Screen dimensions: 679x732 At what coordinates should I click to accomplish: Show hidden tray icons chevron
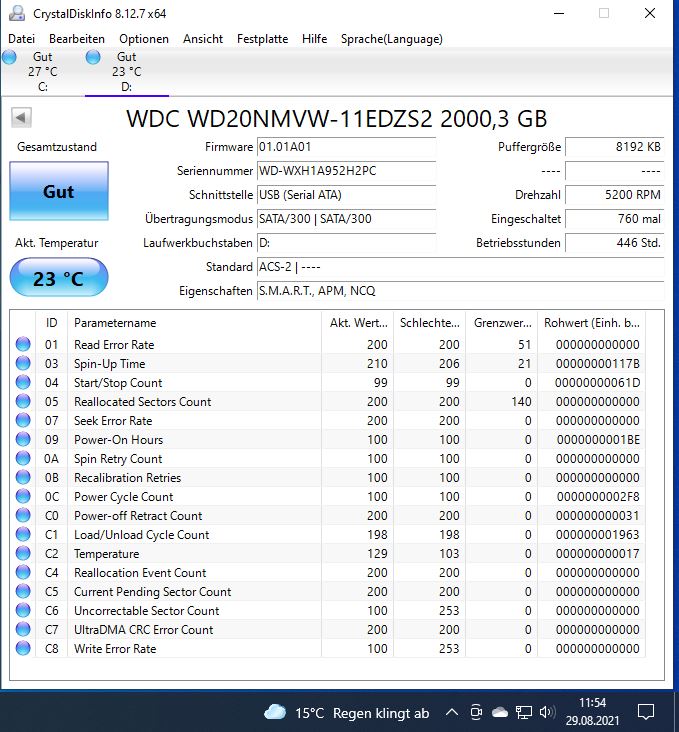pyautogui.click(x=452, y=712)
